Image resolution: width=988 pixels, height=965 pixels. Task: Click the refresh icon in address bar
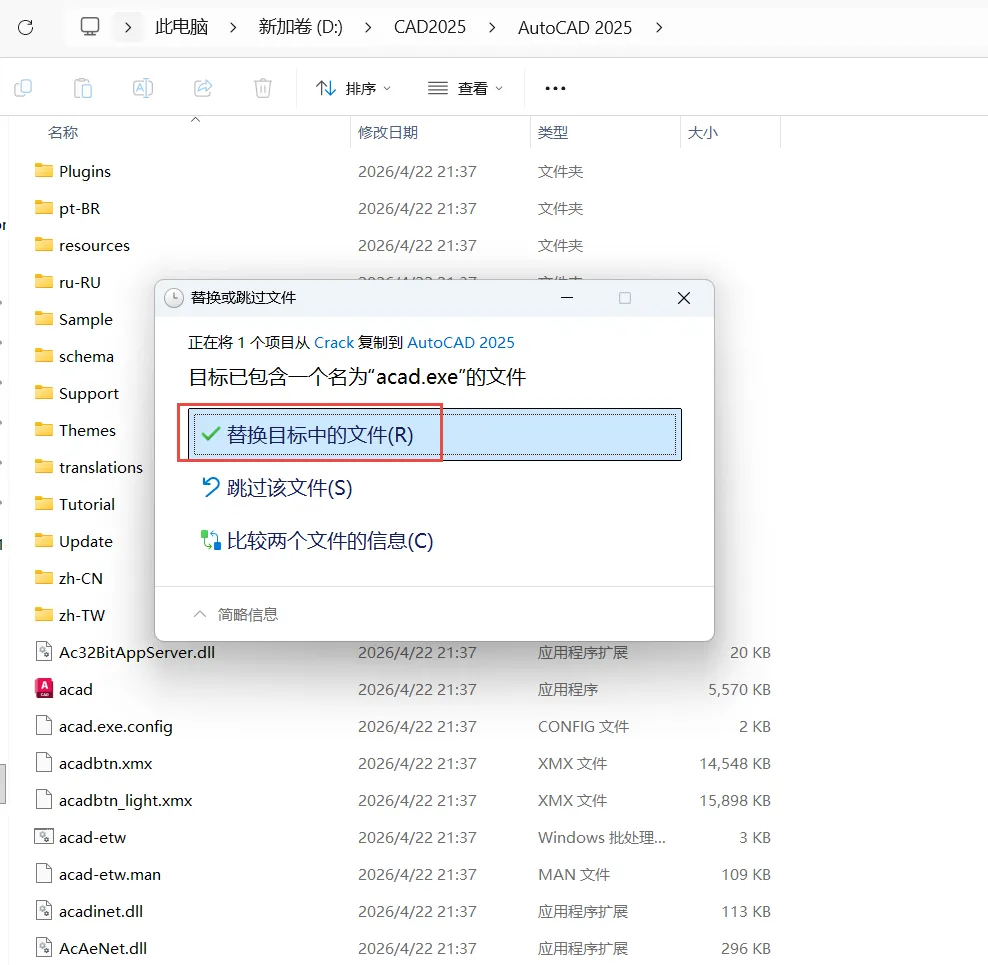pyautogui.click(x=25, y=27)
